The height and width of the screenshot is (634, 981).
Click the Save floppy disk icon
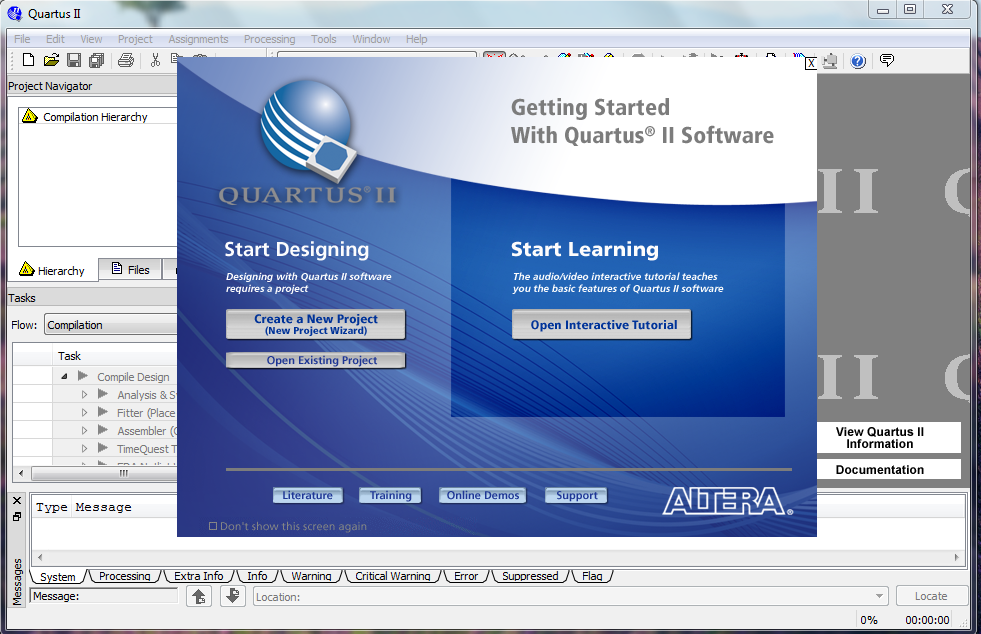[x=74, y=60]
